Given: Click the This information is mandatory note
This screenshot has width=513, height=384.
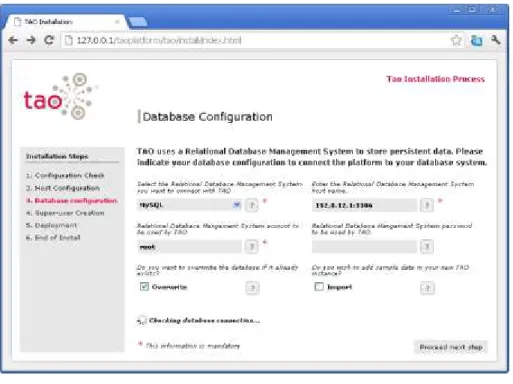Looking at the screenshot, I should point(193,346).
